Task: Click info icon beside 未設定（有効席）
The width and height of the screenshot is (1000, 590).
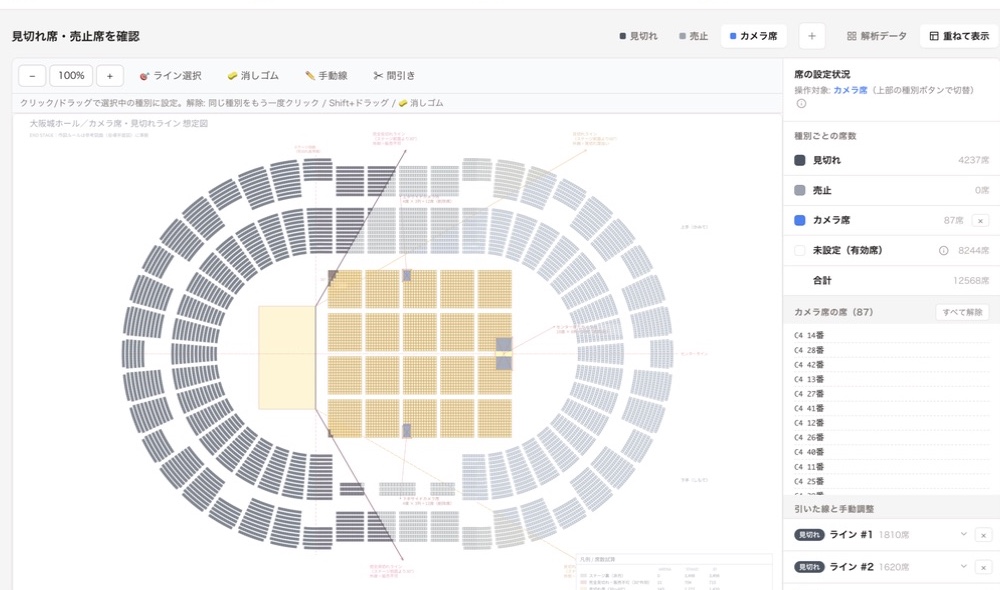Action: (943, 251)
